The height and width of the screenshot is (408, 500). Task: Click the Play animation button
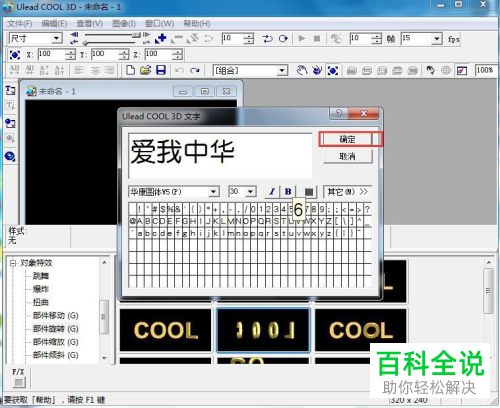coord(302,39)
